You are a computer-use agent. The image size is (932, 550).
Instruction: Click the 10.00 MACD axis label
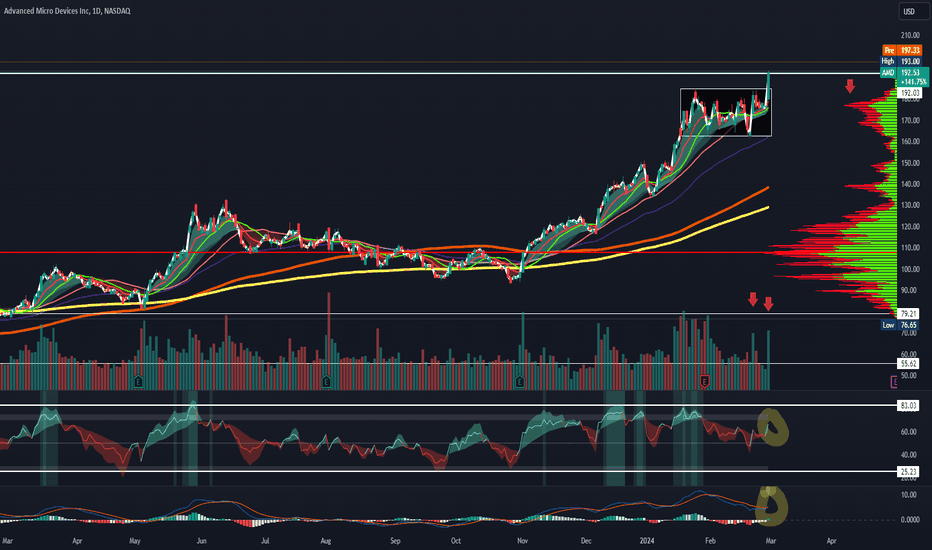click(x=909, y=495)
